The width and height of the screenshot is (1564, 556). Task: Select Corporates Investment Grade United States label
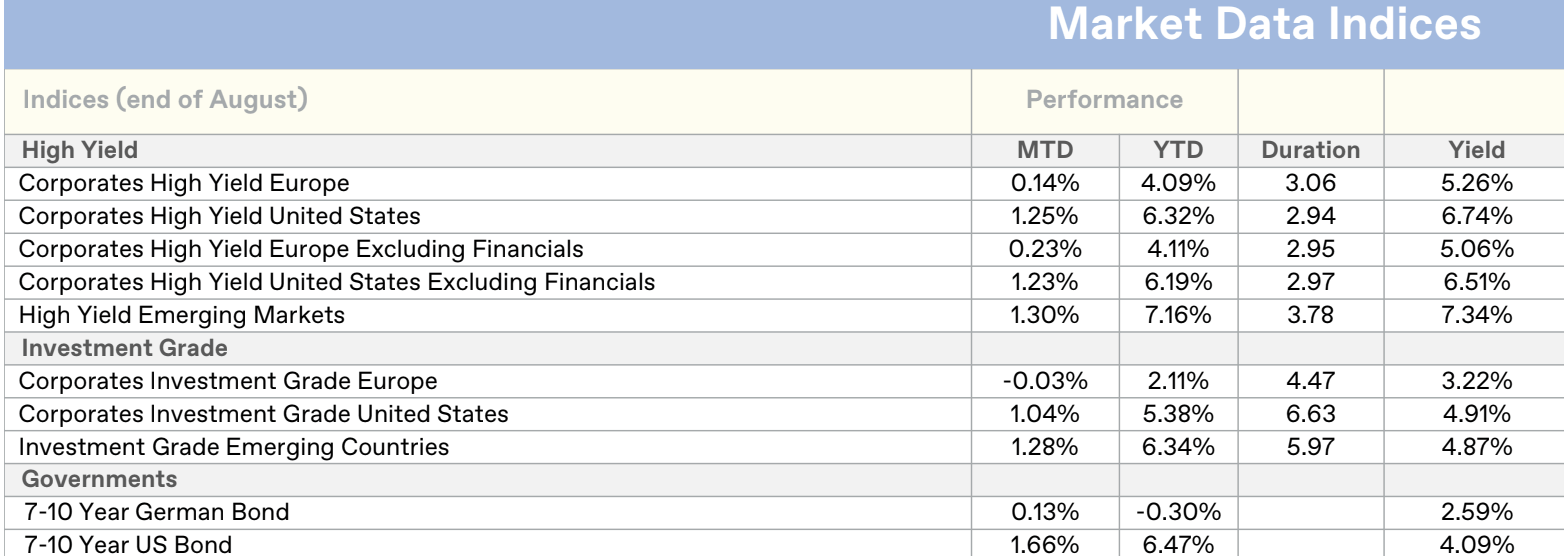263,414
